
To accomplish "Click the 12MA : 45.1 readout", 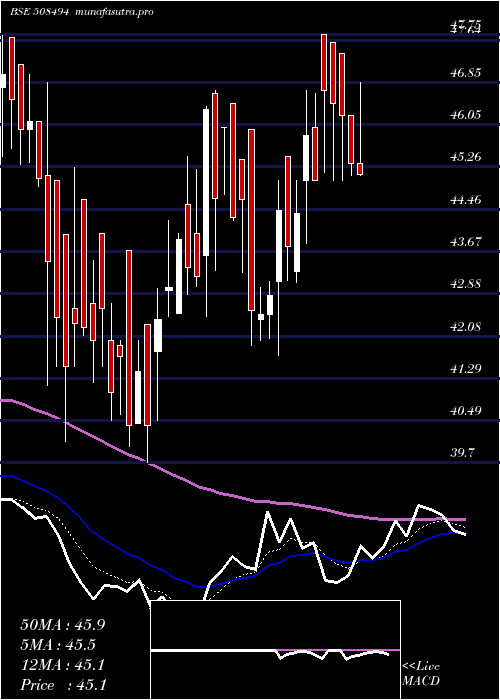I will [63, 665].
